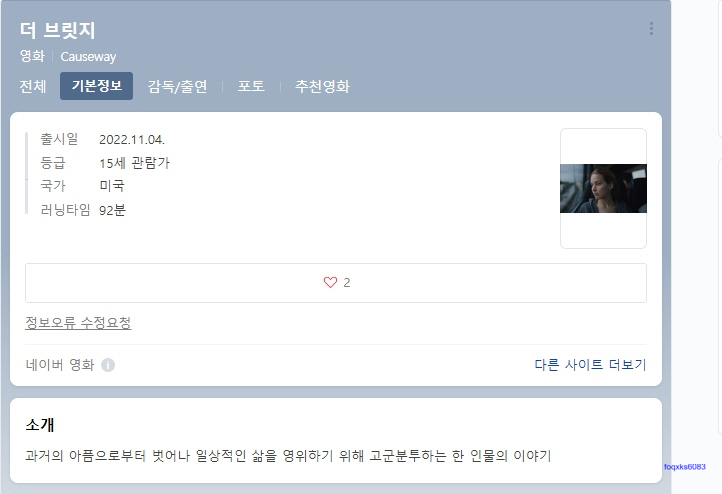The image size is (722, 494).
Task: Open 다른 사이트 더보기 link
Action: (x=590, y=365)
